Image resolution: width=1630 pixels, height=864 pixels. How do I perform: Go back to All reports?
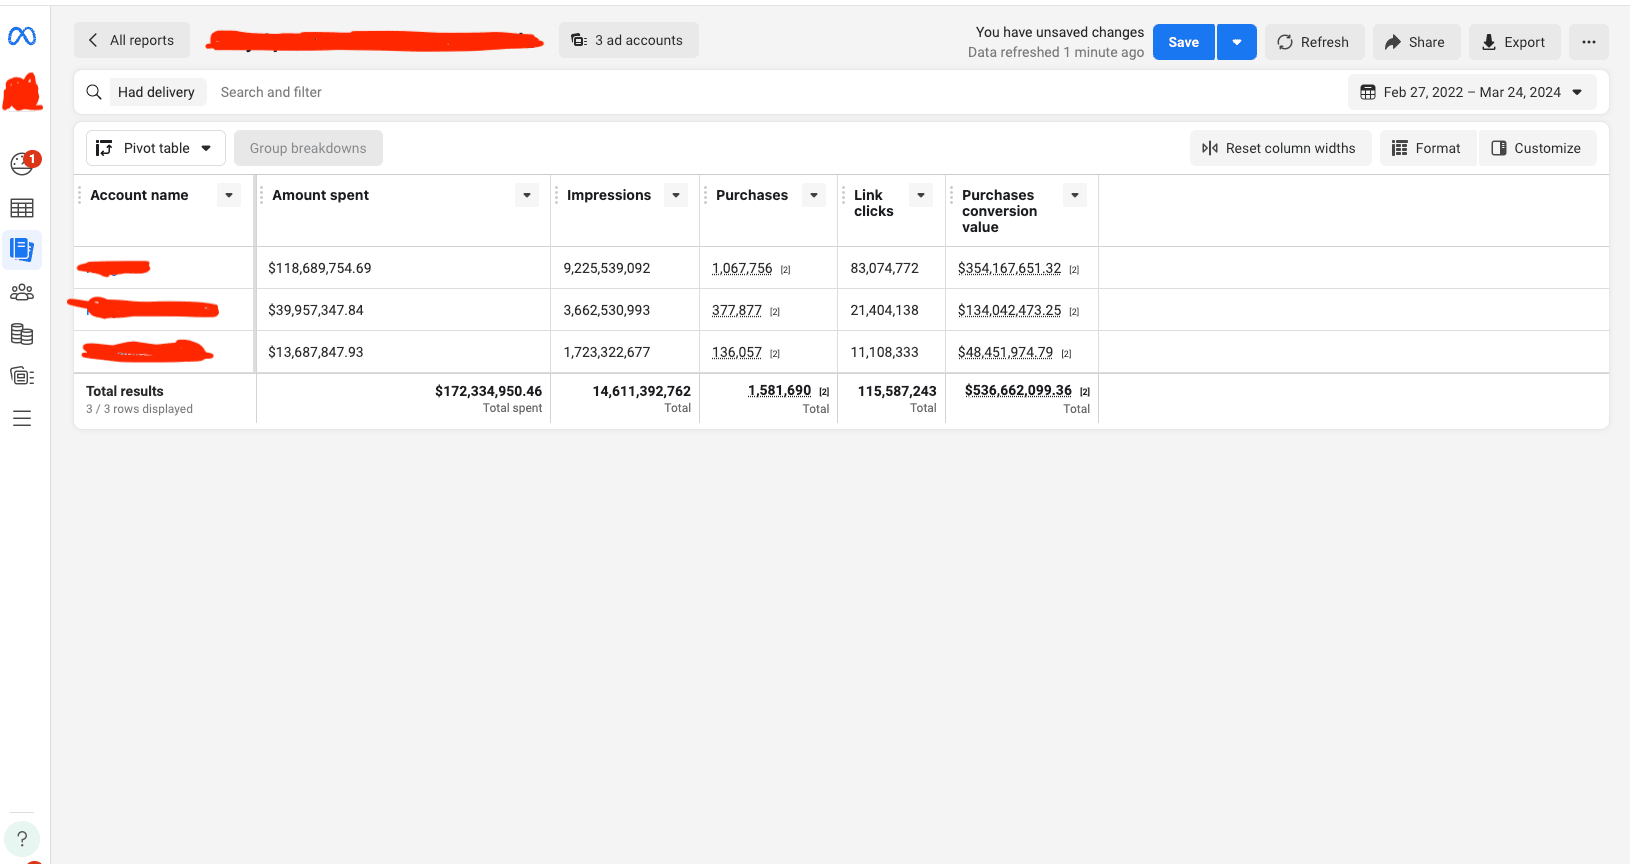[x=131, y=40]
